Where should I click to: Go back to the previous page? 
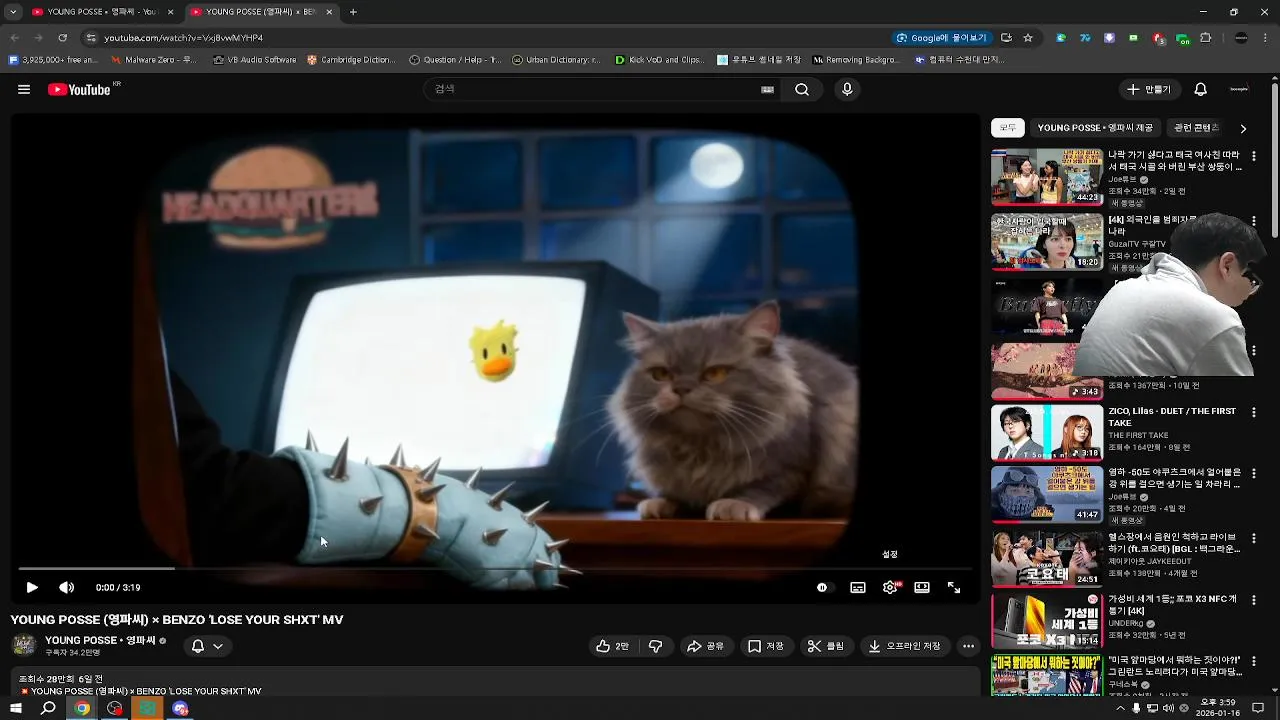pyautogui.click(x=15, y=38)
